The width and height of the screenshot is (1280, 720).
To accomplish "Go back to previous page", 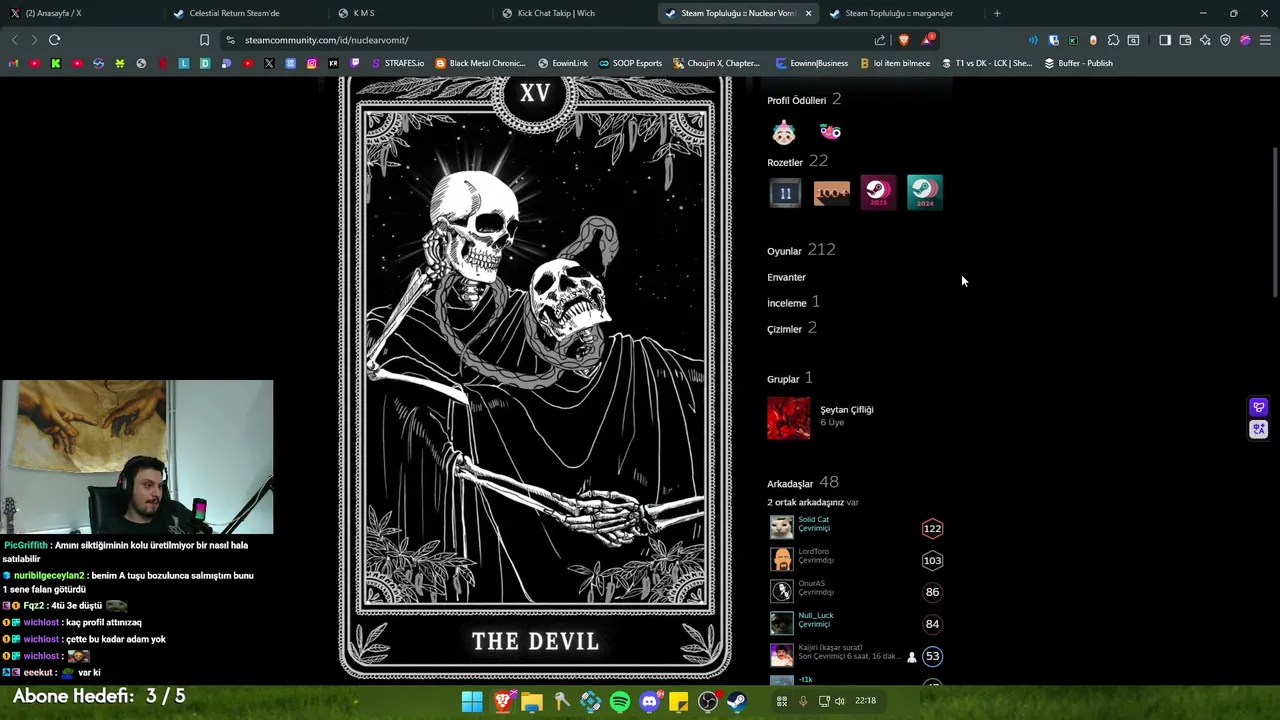I will coord(14,40).
